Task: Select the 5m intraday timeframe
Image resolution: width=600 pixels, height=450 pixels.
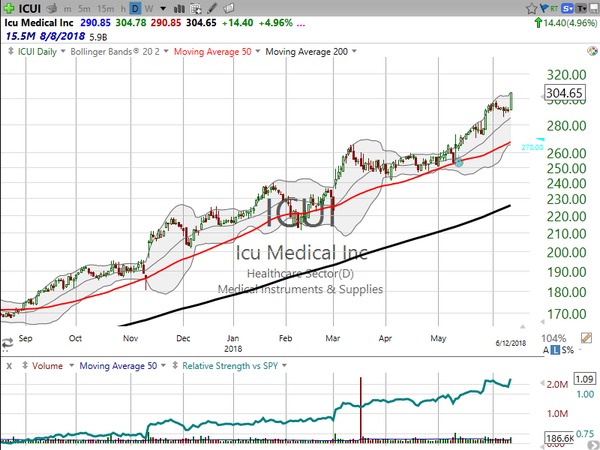Action: coord(85,8)
